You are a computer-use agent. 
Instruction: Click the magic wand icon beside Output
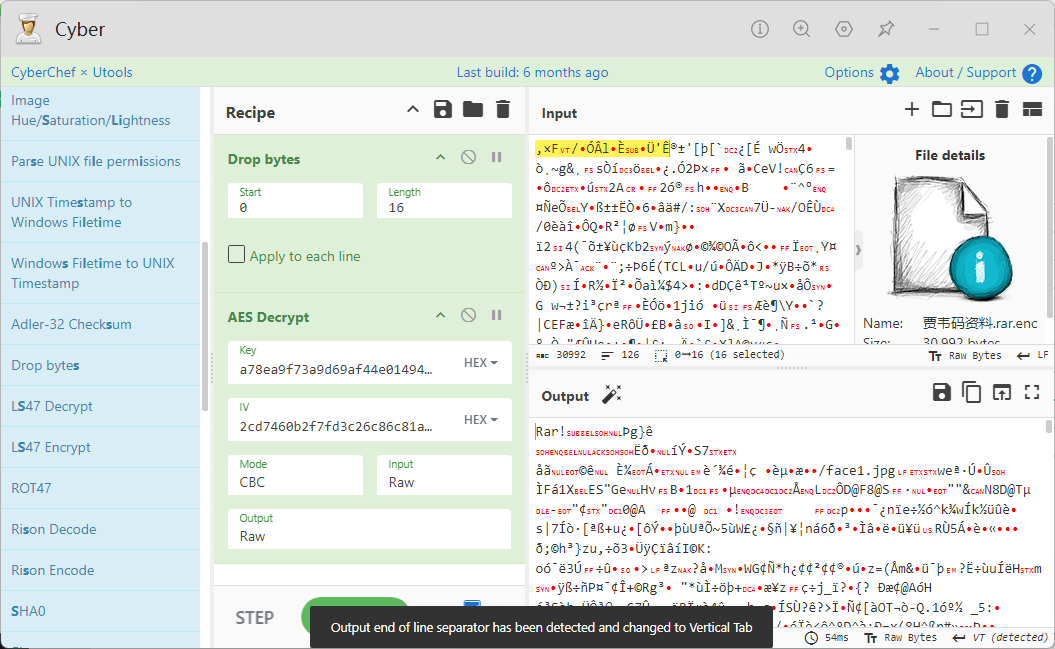(612, 395)
